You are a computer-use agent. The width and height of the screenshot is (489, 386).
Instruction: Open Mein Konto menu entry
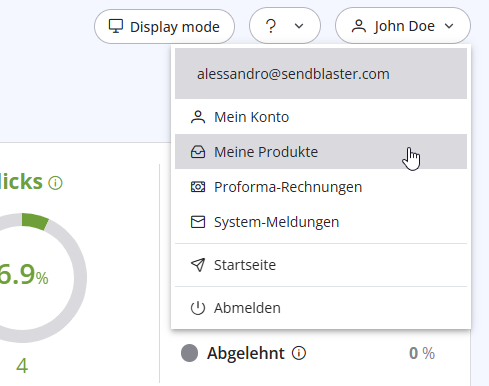click(321, 117)
